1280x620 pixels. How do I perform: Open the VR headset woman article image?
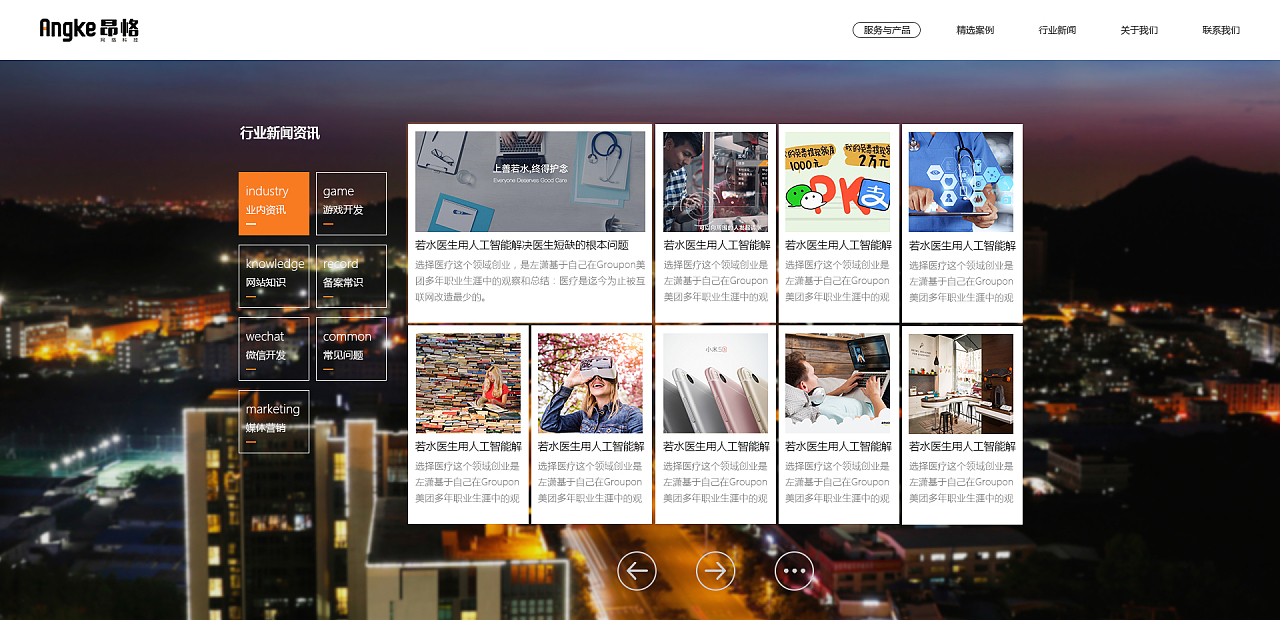point(590,383)
